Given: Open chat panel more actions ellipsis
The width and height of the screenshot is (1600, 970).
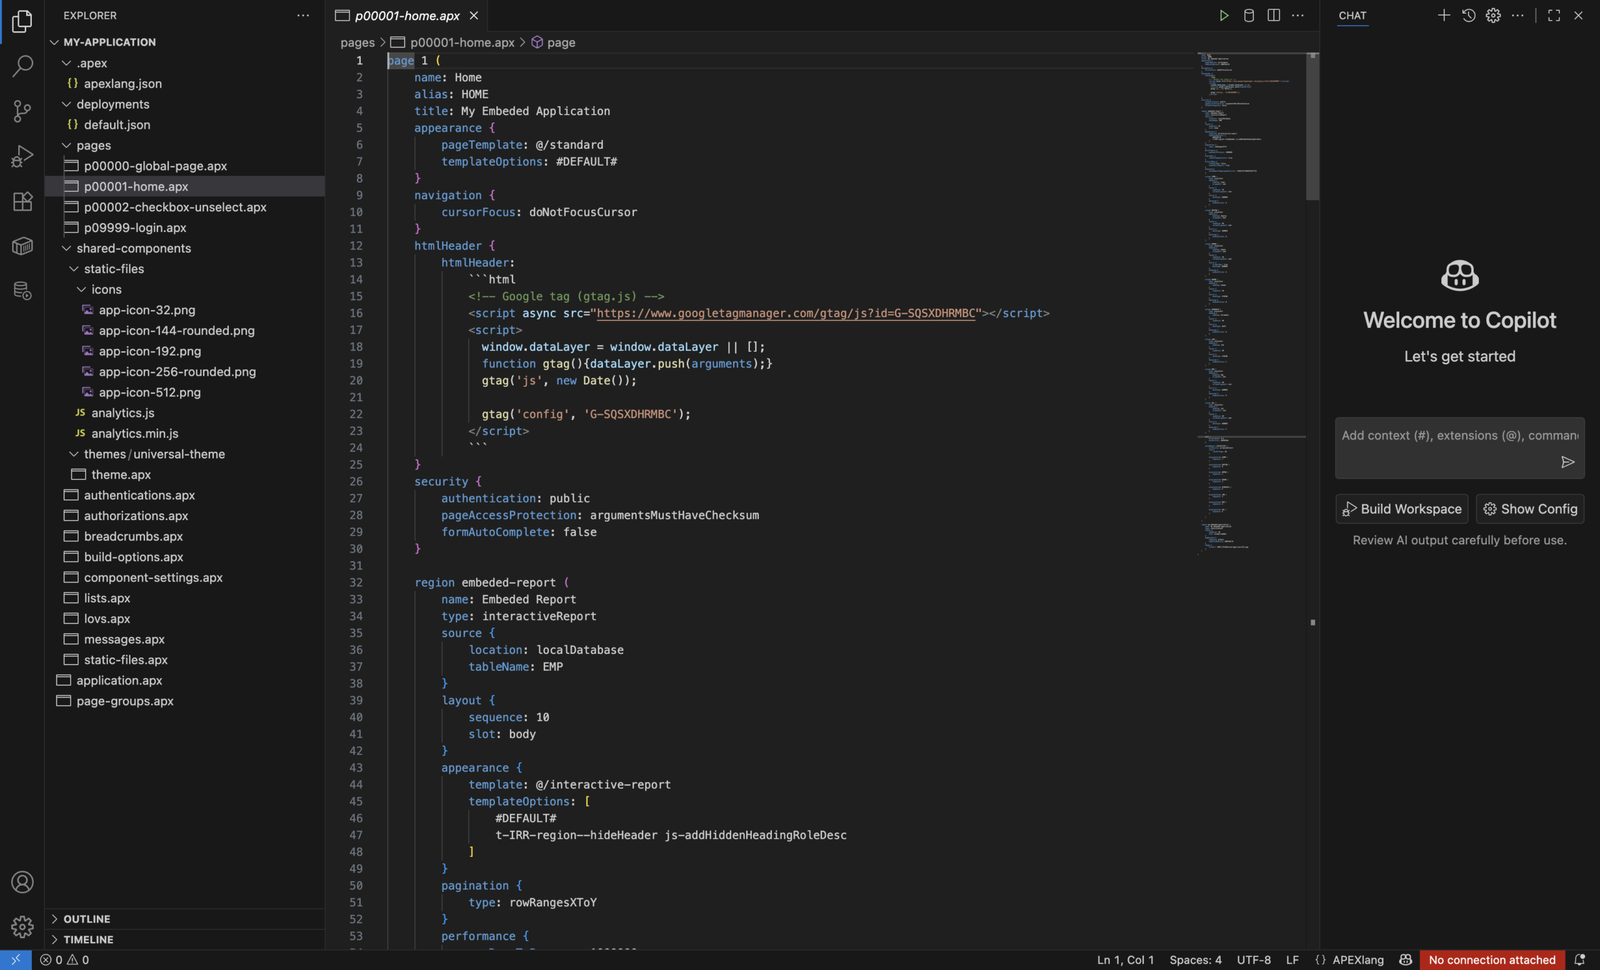Looking at the screenshot, I should [1518, 15].
